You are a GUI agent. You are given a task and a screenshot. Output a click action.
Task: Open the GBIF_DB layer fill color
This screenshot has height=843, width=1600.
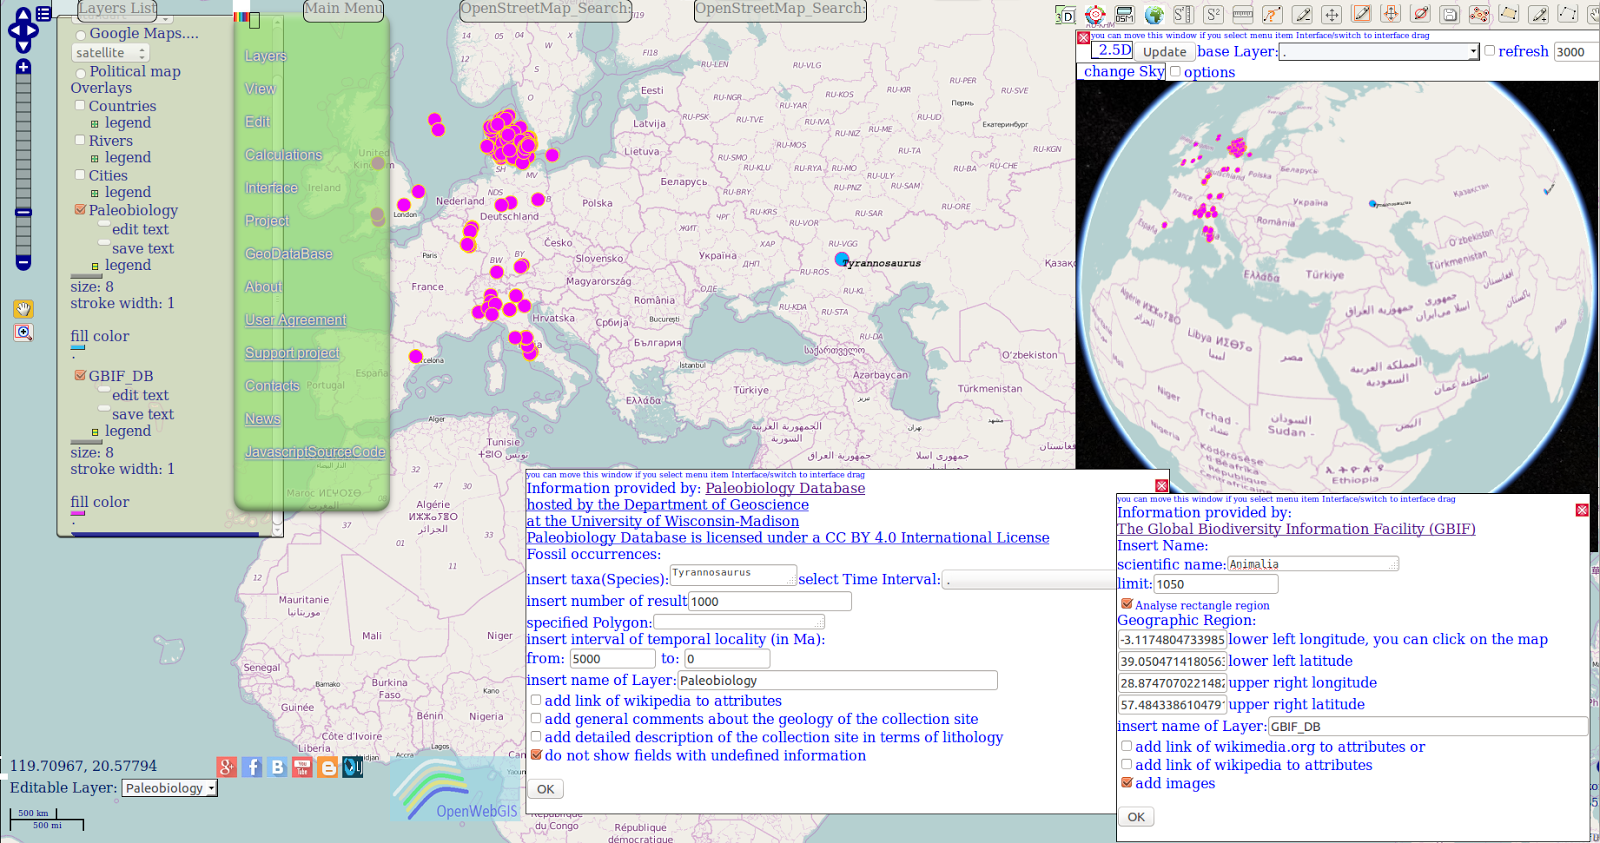coord(78,514)
